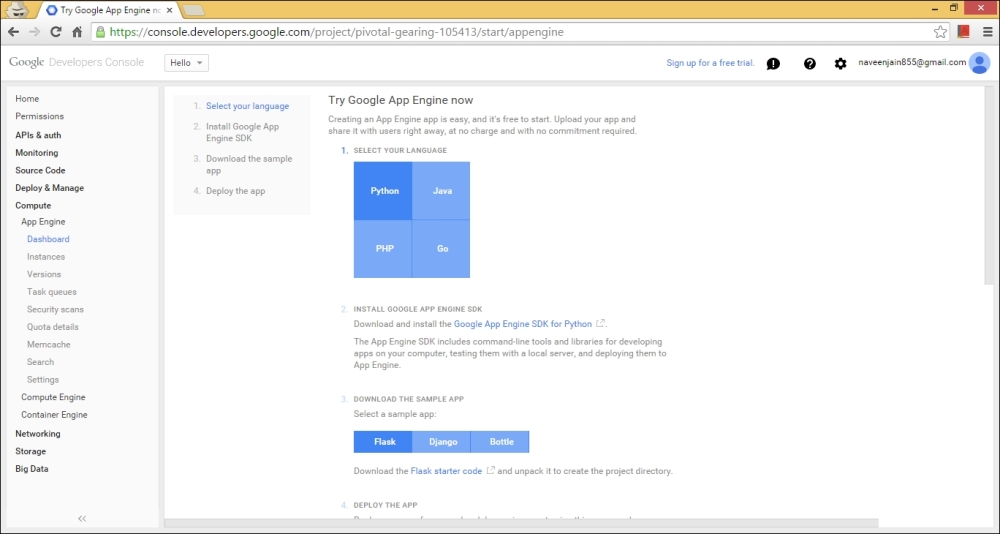The image size is (1000, 534).
Task: Expand Storage section
Action: (x=31, y=451)
